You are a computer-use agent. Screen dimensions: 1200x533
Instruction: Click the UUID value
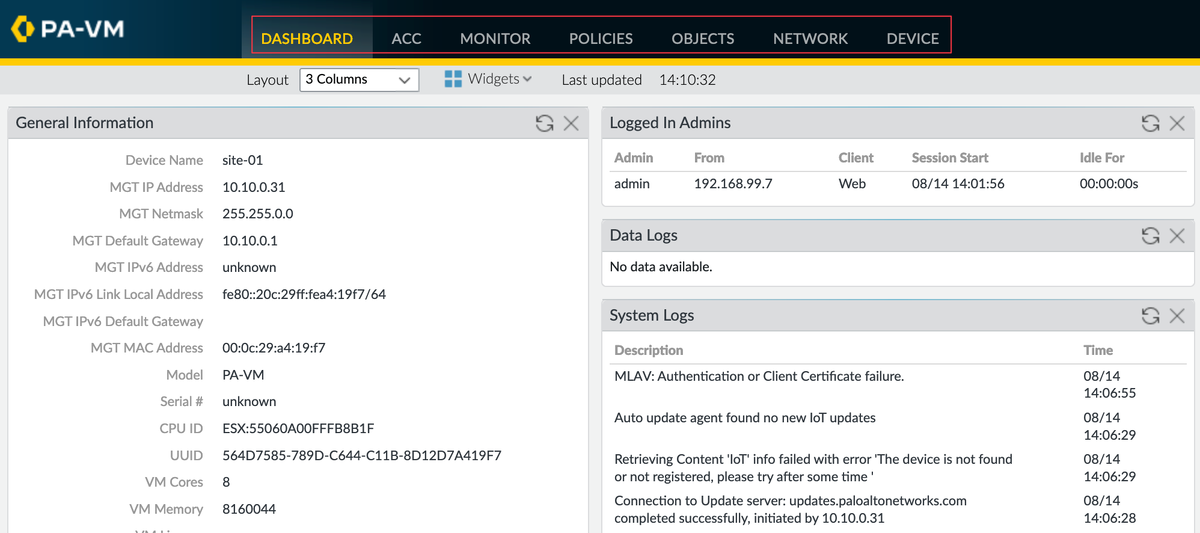pyautogui.click(x=362, y=455)
